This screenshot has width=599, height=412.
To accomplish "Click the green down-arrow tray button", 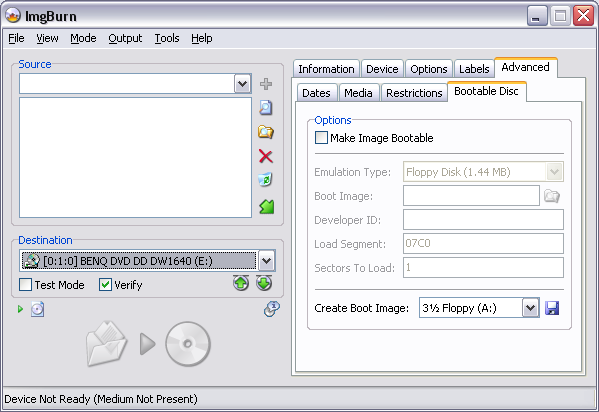I will pyautogui.click(x=264, y=283).
